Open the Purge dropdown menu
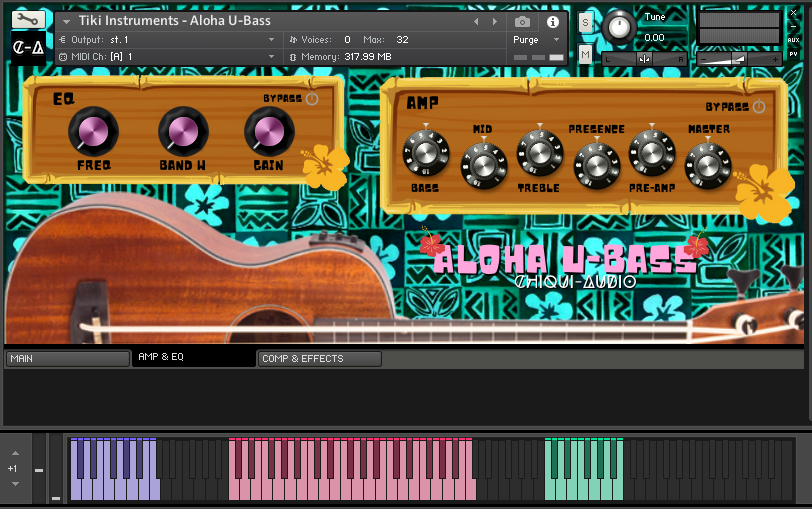 [538, 40]
